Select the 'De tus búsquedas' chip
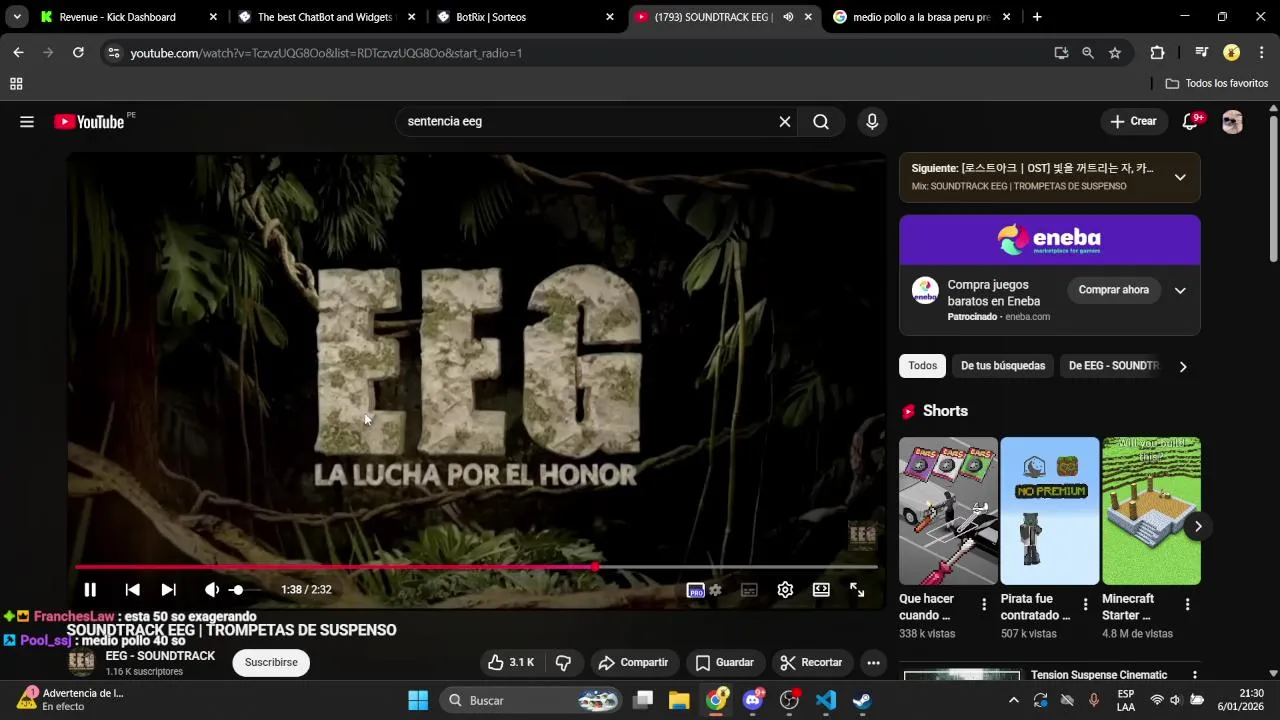Screen dimensions: 1280x720 [x=1003, y=366]
